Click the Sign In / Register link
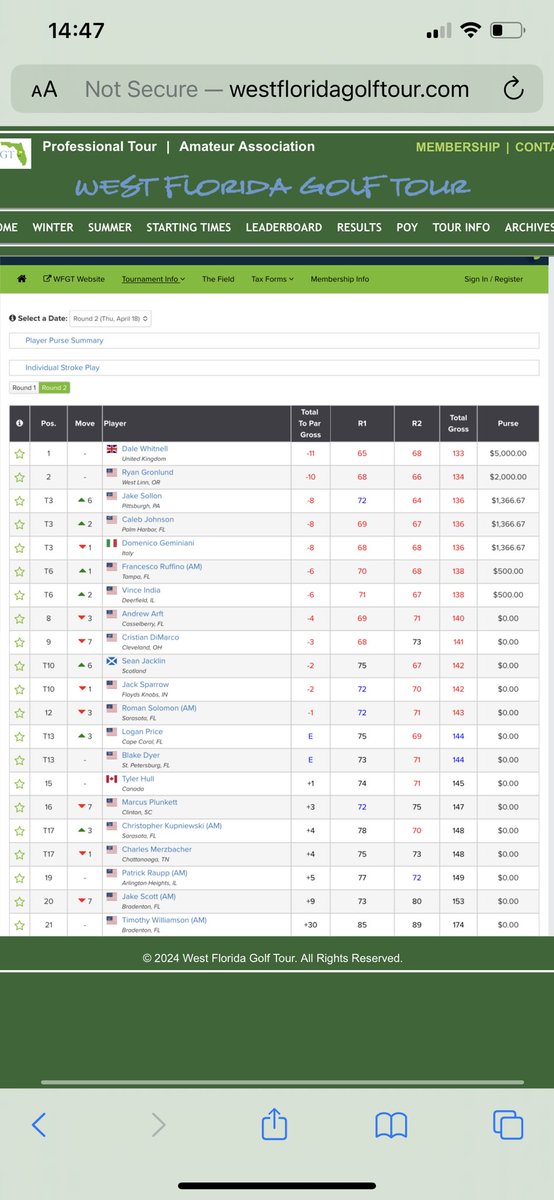 (493, 279)
